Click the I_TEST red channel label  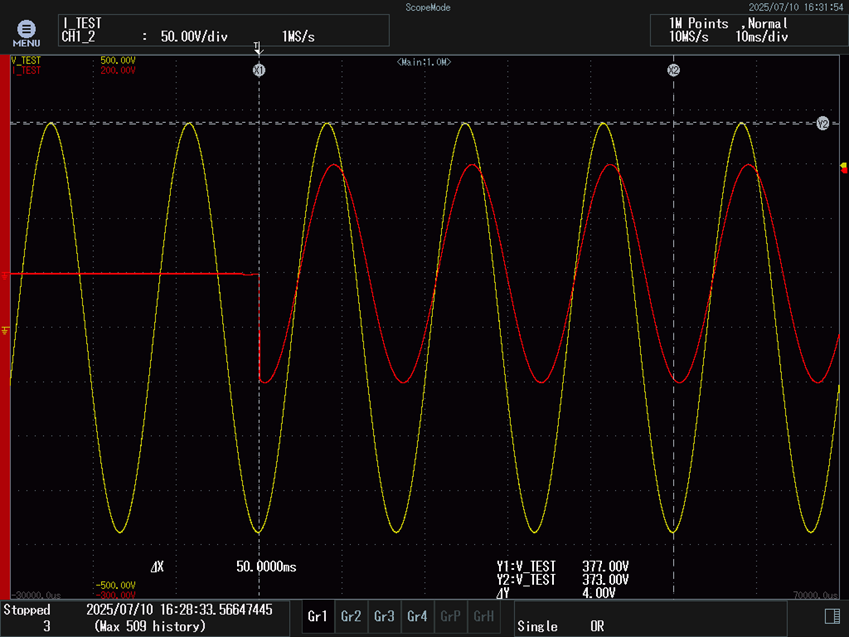(26, 71)
